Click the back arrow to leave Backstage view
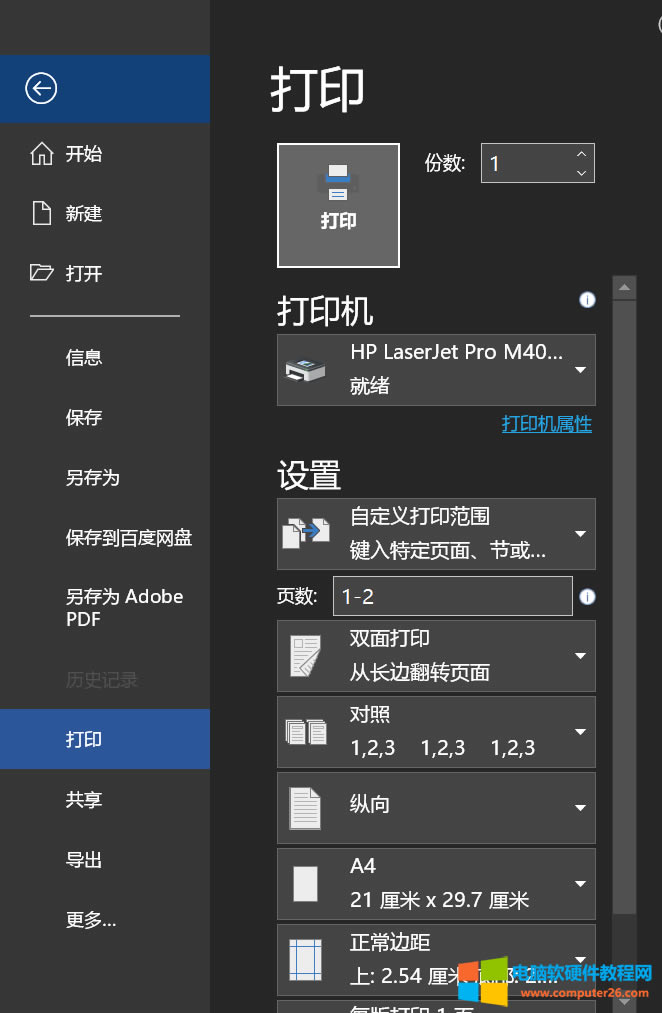The height and width of the screenshot is (1013, 662). click(40, 88)
